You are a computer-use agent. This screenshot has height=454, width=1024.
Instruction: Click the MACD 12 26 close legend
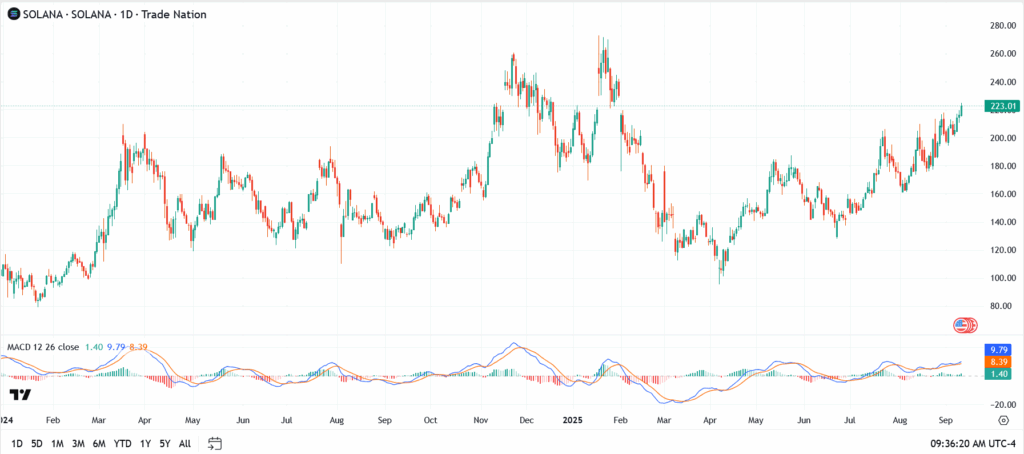pos(43,346)
